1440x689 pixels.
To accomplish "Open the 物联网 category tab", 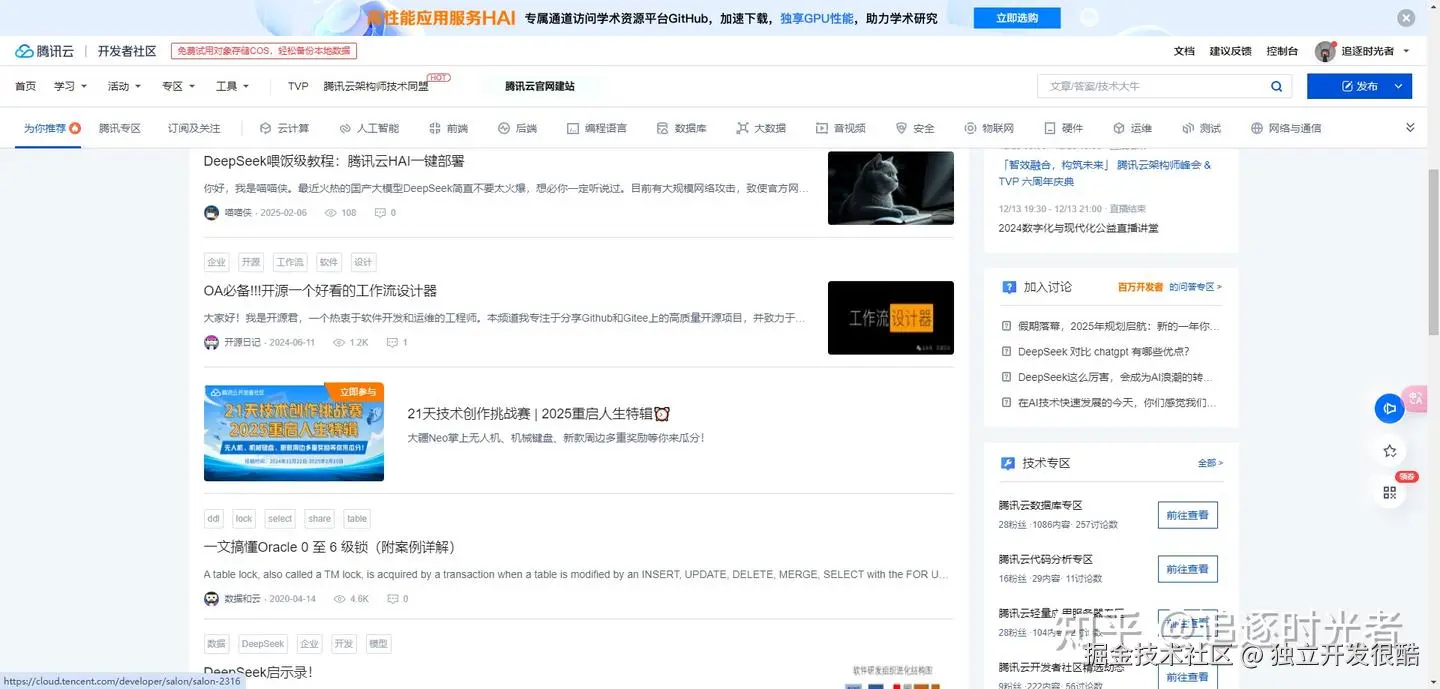I will click(x=989, y=128).
